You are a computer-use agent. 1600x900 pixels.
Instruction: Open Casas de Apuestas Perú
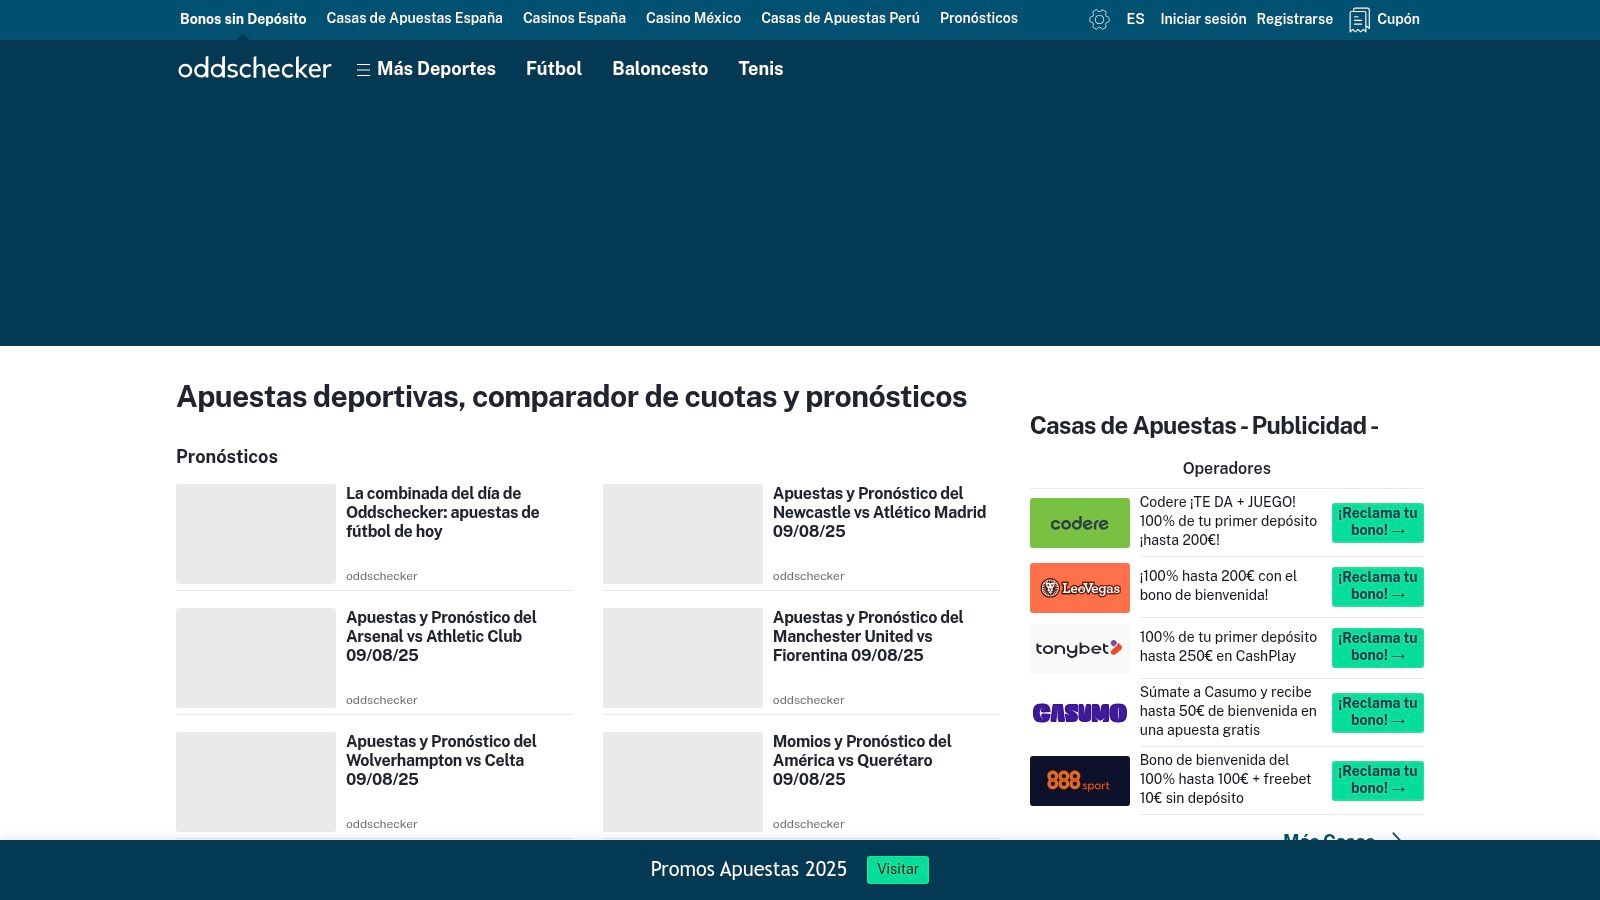840,18
